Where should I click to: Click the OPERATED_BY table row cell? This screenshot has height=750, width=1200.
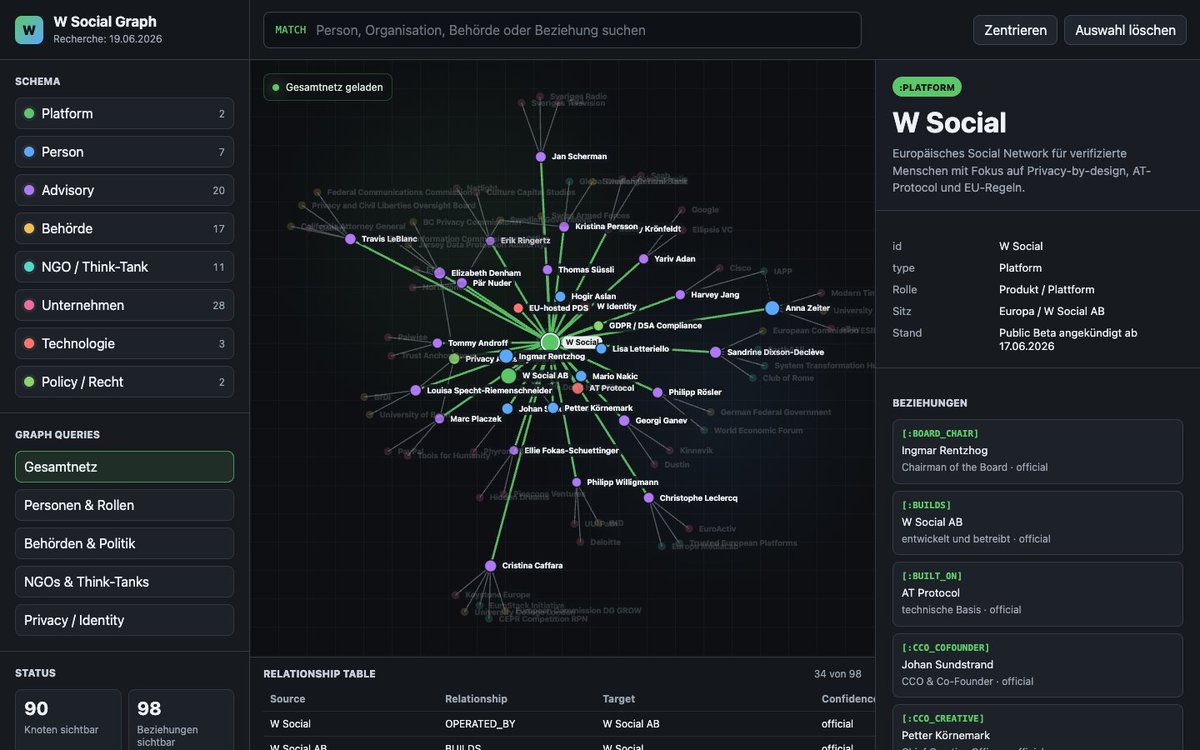tap(480, 724)
